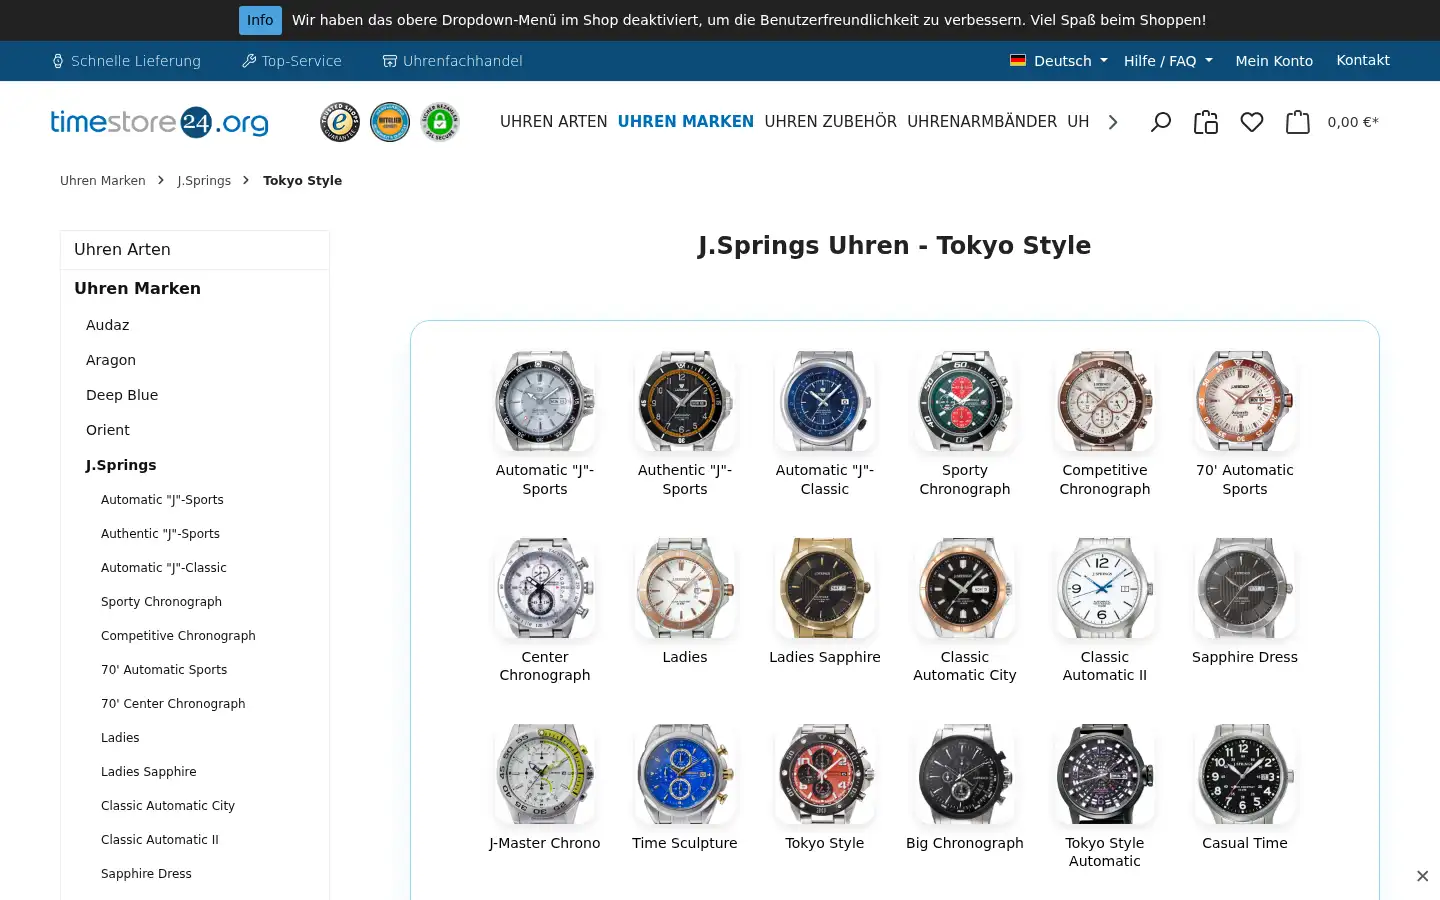Viewport: 1440px width, 900px height.
Task: Click Classic Automatic II watch thumbnail
Action: (1105, 588)
